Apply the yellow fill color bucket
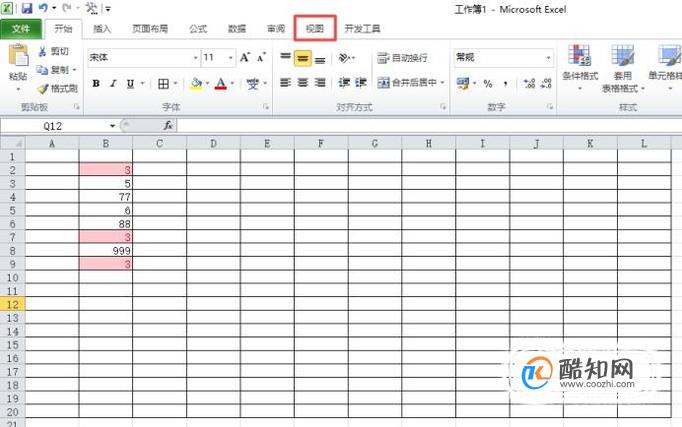 pyautogui.click(x=196, y=83)
